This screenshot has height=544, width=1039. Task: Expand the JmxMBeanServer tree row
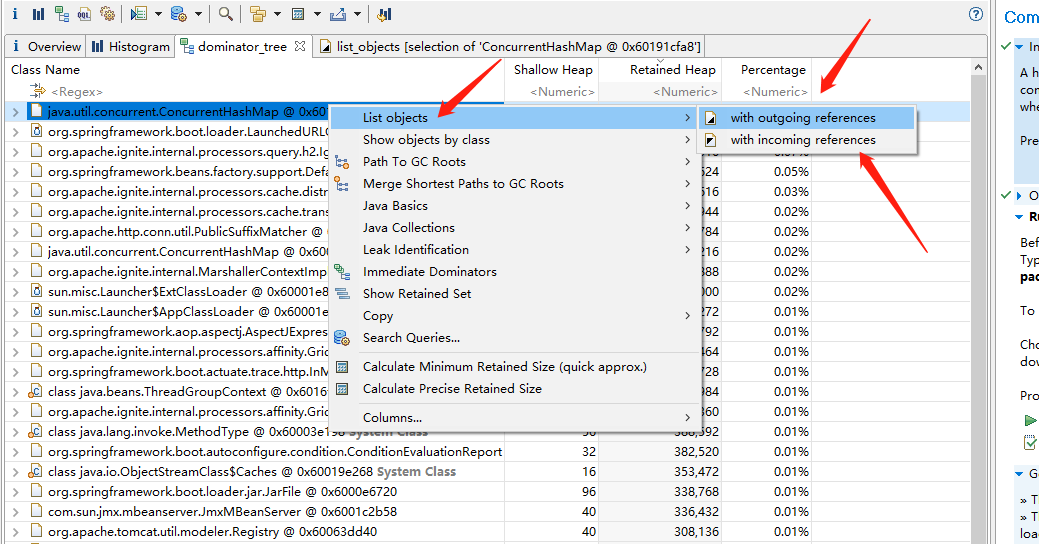15,512
